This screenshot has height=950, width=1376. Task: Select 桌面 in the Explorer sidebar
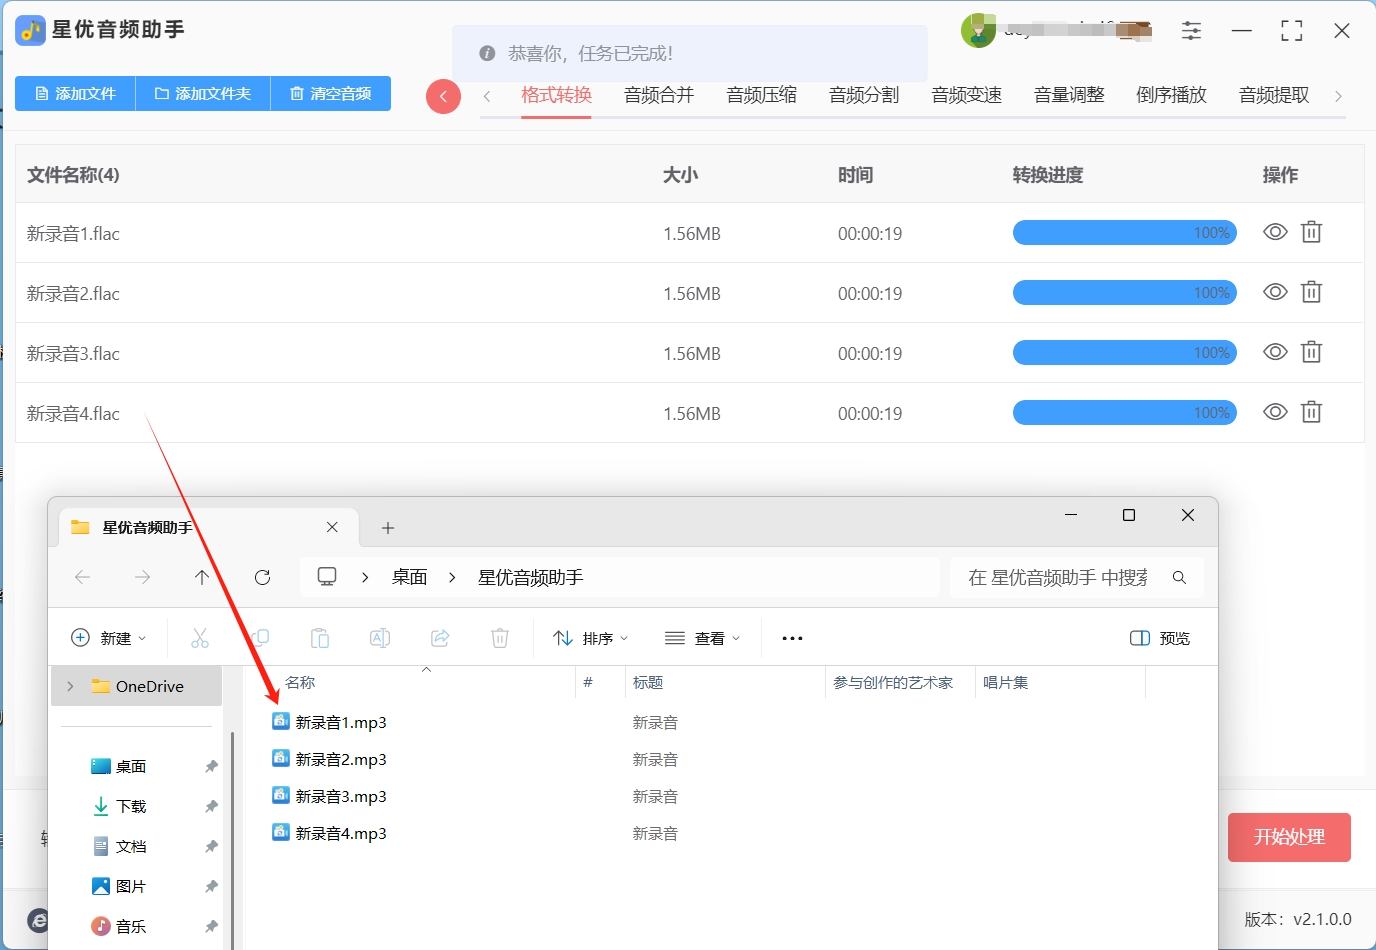[x=131, y=766]
